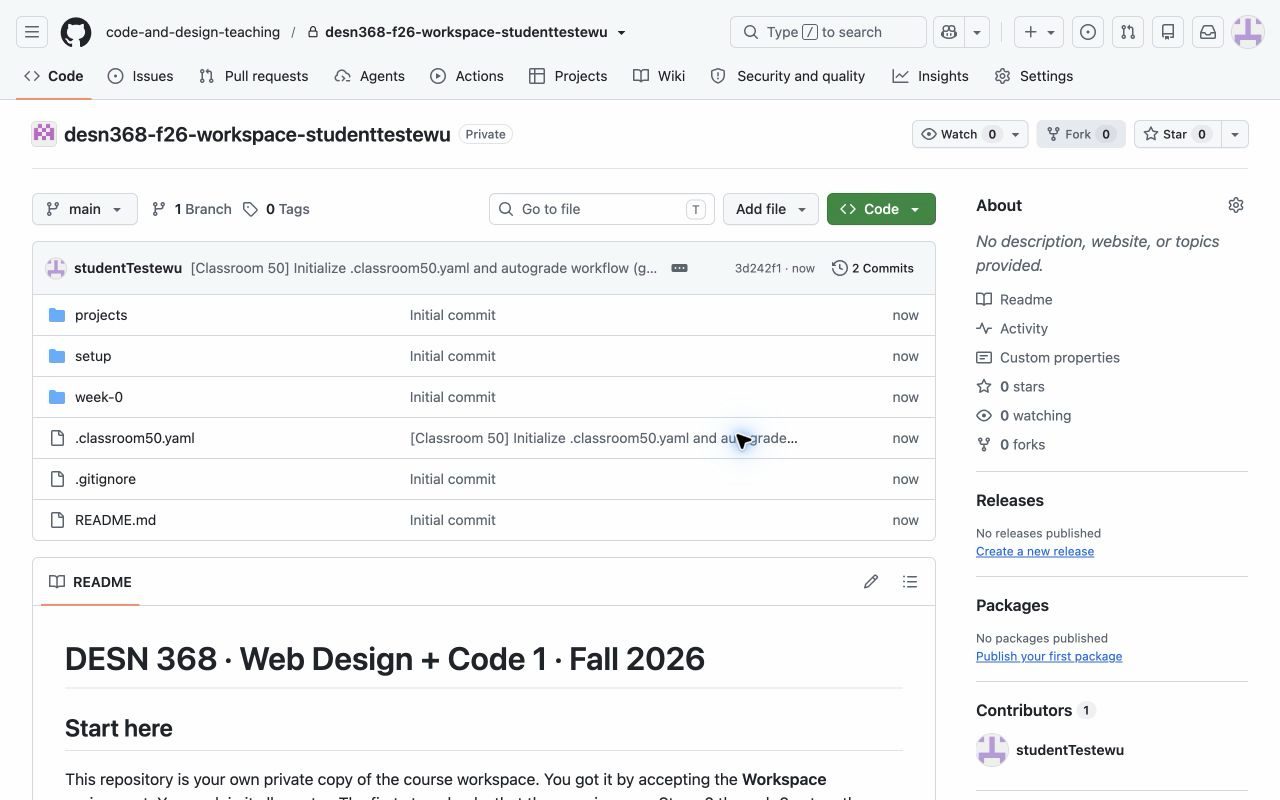Open Readme link in About sidebar
Image resolution: width=1280 pixels, height=800 pixels.
1015,299
